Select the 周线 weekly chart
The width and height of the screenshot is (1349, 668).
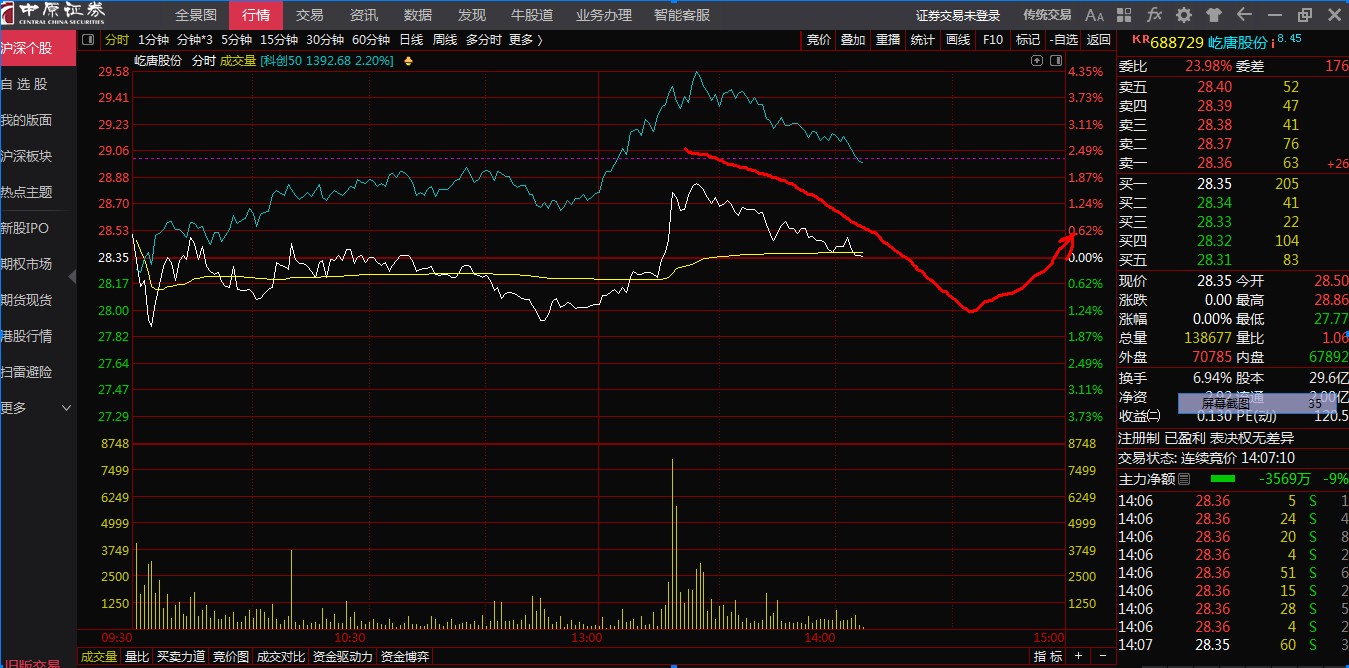445,40
